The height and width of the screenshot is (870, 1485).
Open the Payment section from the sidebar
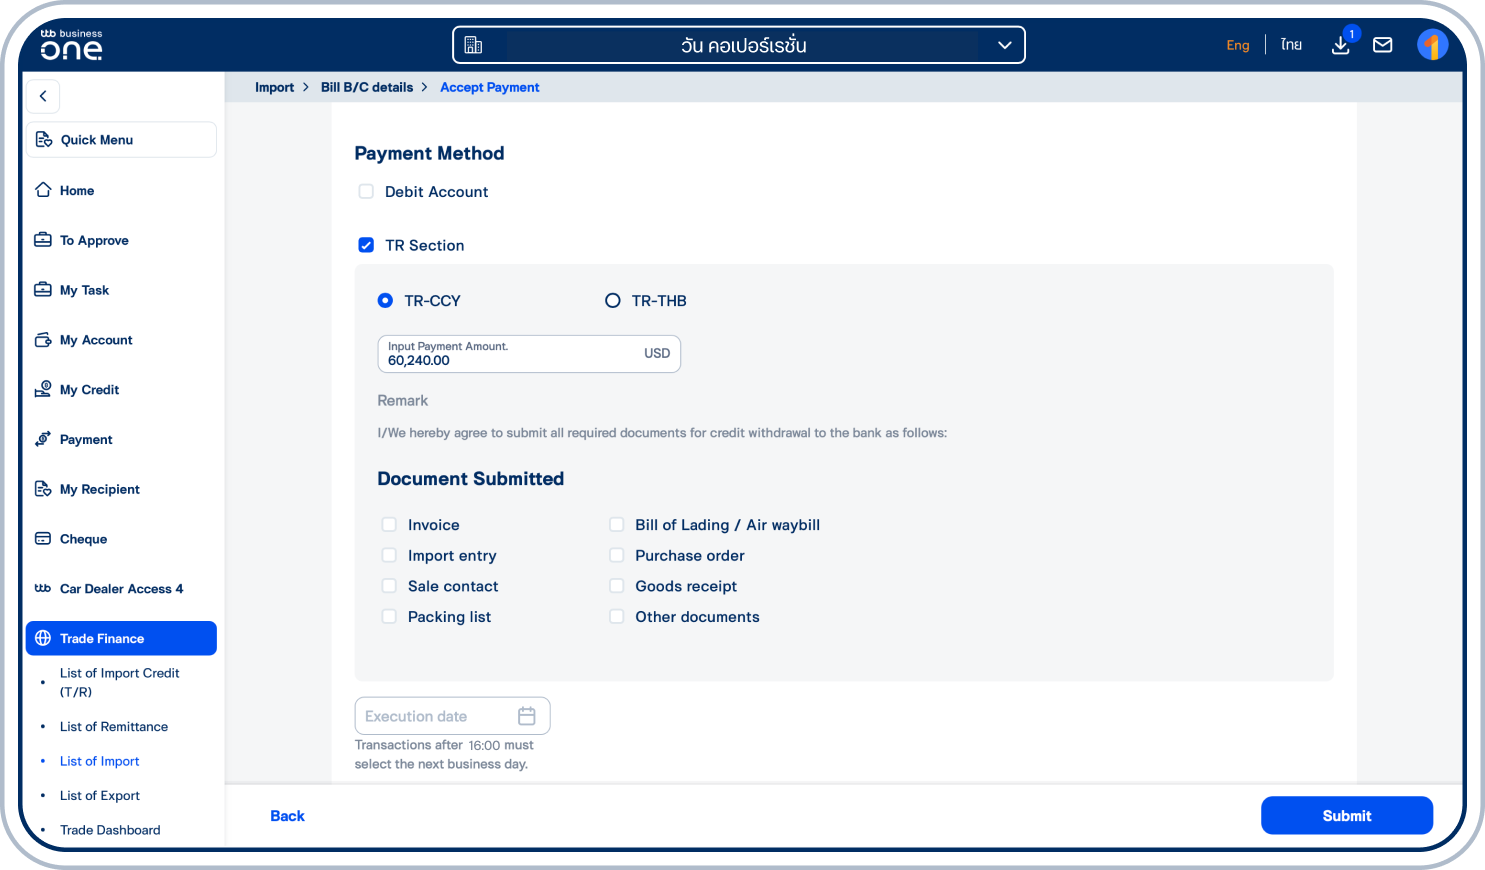pyautogui.click(x=85, y=439)
